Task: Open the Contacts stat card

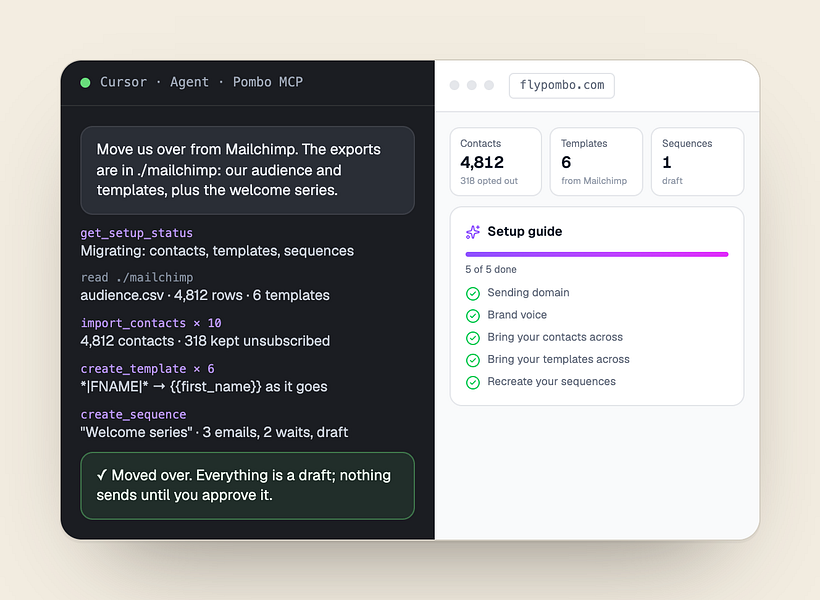Action: coord(496,162)
